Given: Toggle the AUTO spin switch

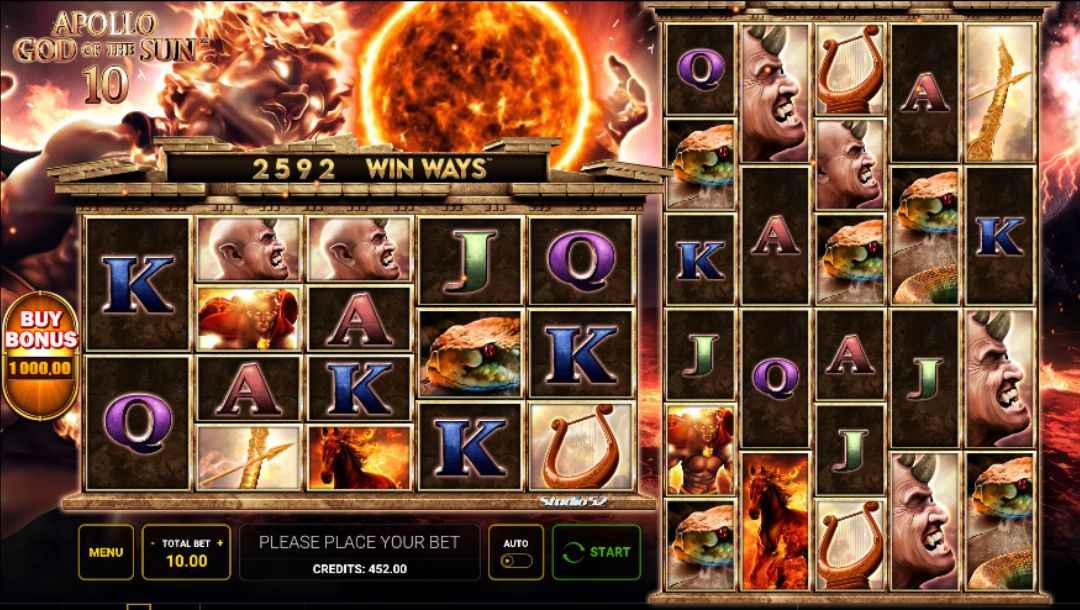Looking at the screenshot, I should [516, 560].
